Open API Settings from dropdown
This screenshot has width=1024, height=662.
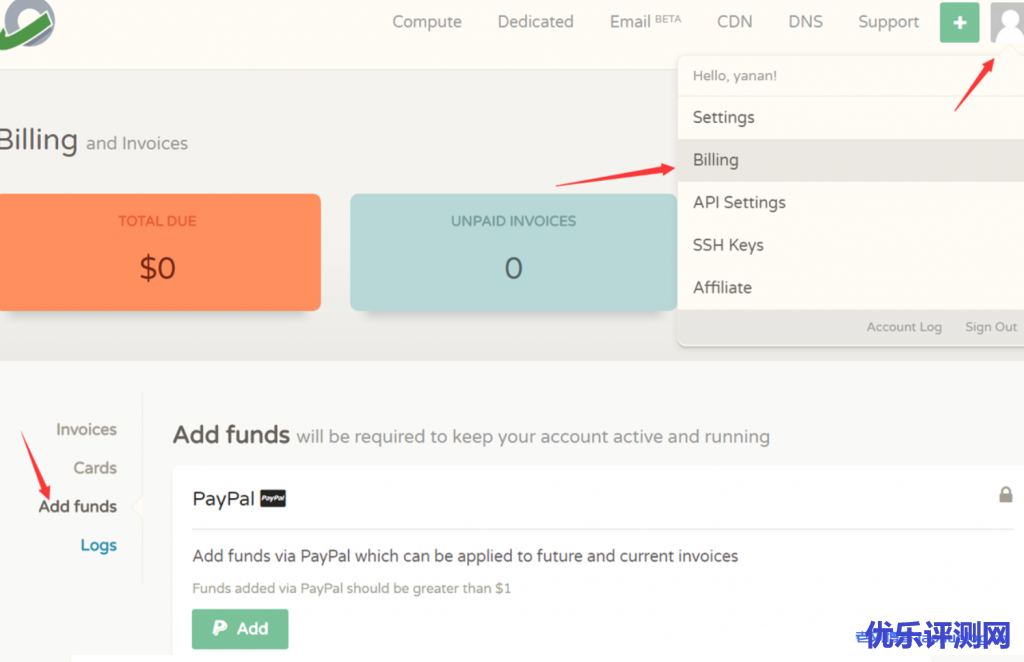coord(739,202)
